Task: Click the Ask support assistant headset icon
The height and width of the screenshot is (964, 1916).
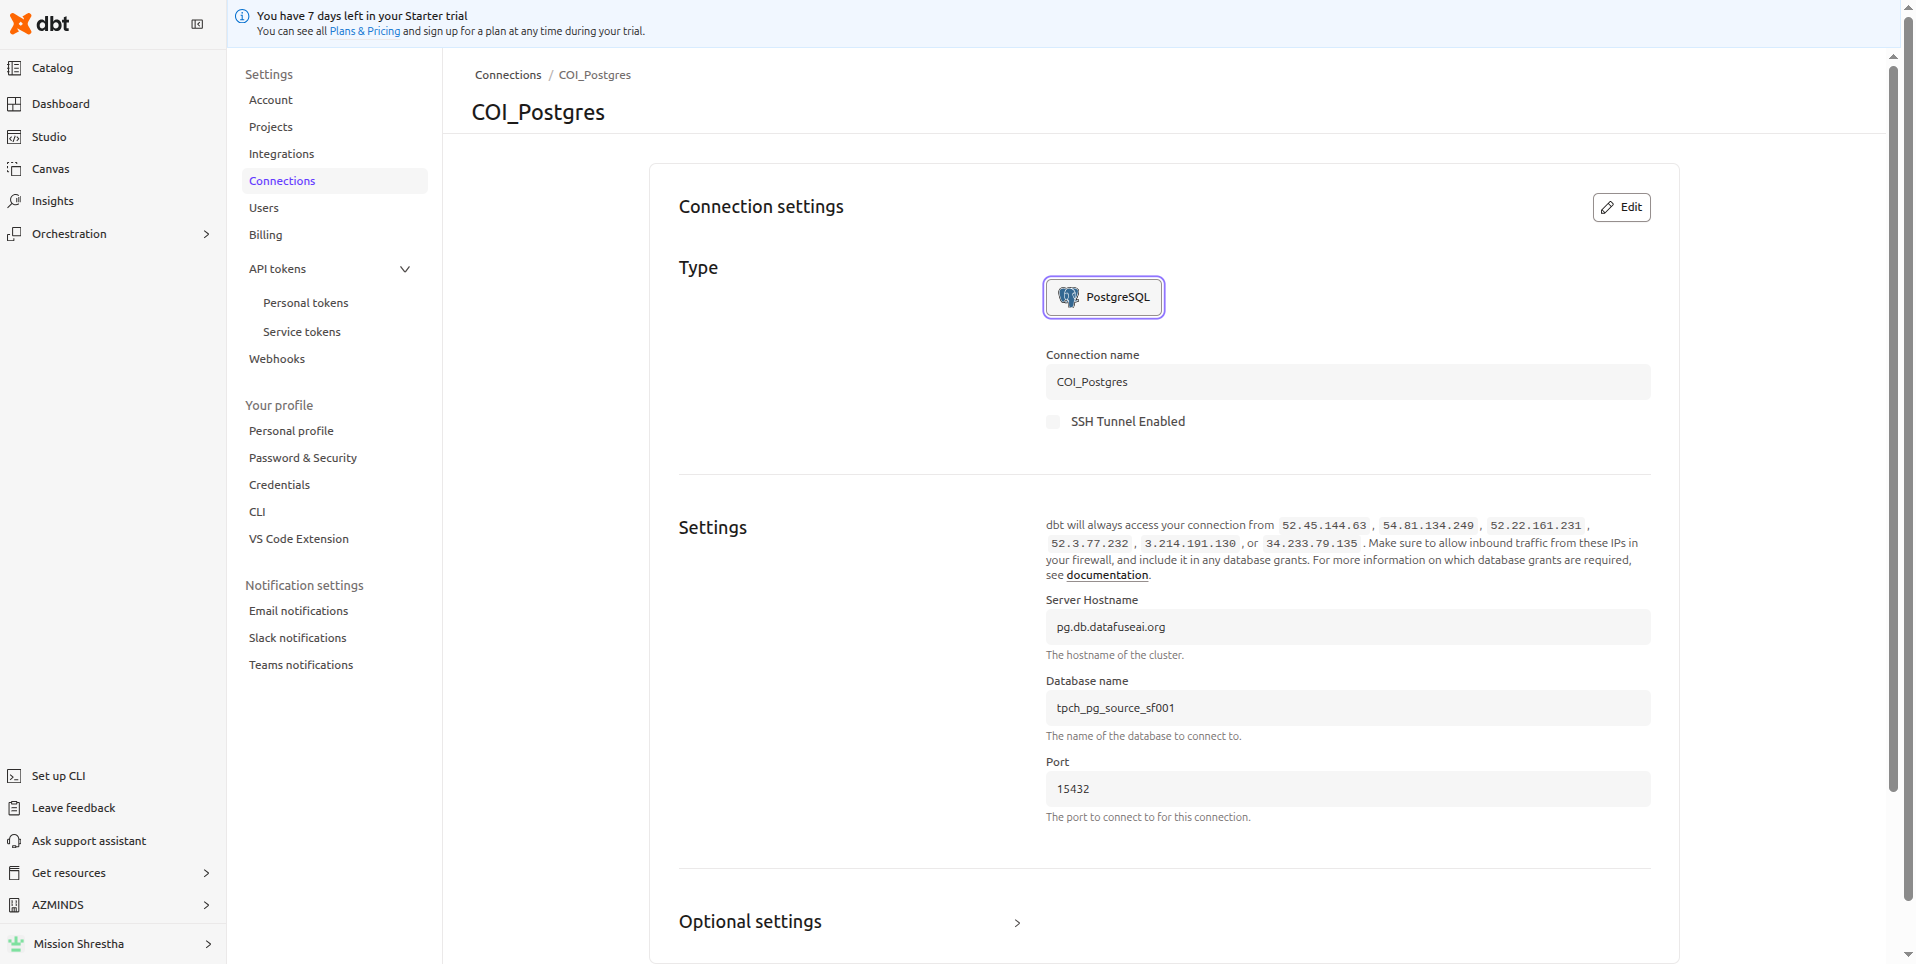Action: 14,841
